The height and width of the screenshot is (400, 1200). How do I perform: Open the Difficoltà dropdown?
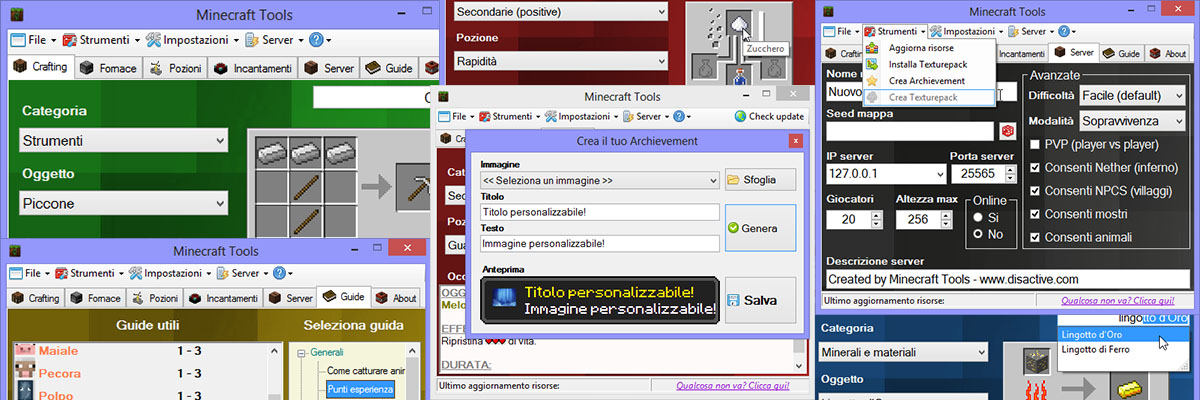coord(1132,95)
